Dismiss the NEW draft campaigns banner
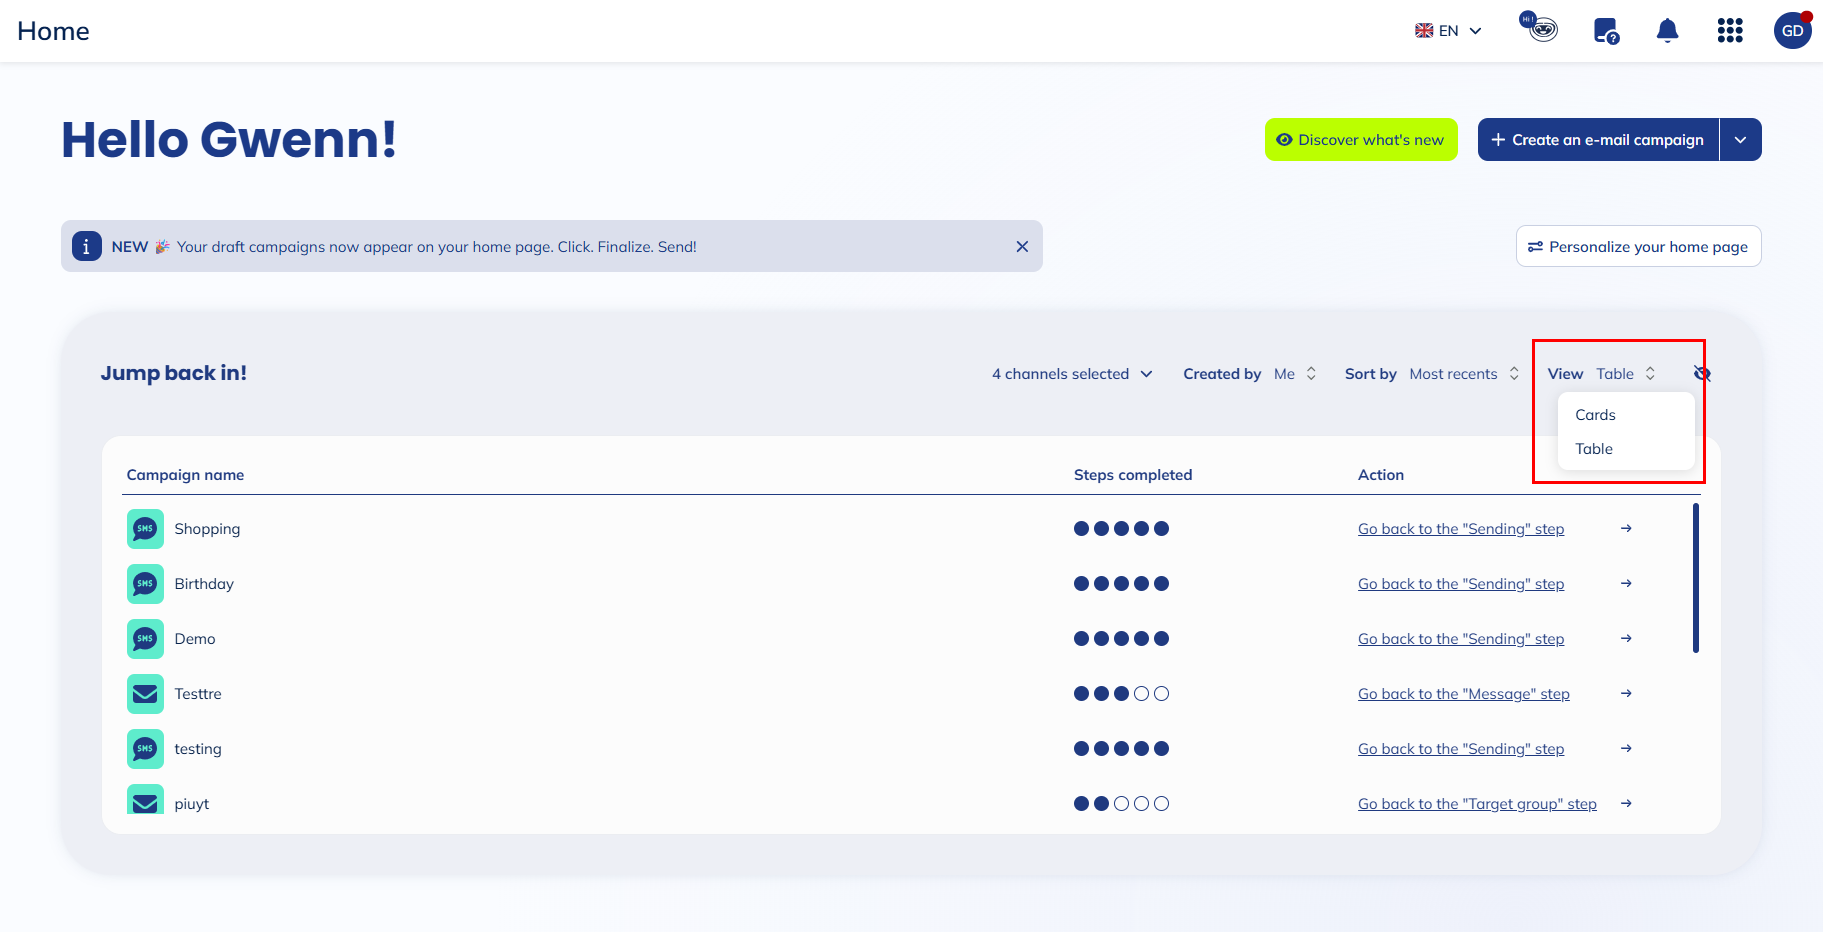This screenshot has width=1823, height=932. click(1022, 247)
